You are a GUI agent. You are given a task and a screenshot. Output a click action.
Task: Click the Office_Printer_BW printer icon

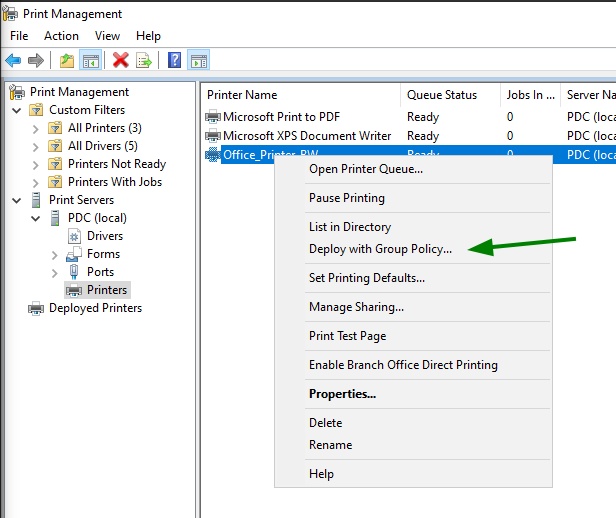tap(213, 154)
